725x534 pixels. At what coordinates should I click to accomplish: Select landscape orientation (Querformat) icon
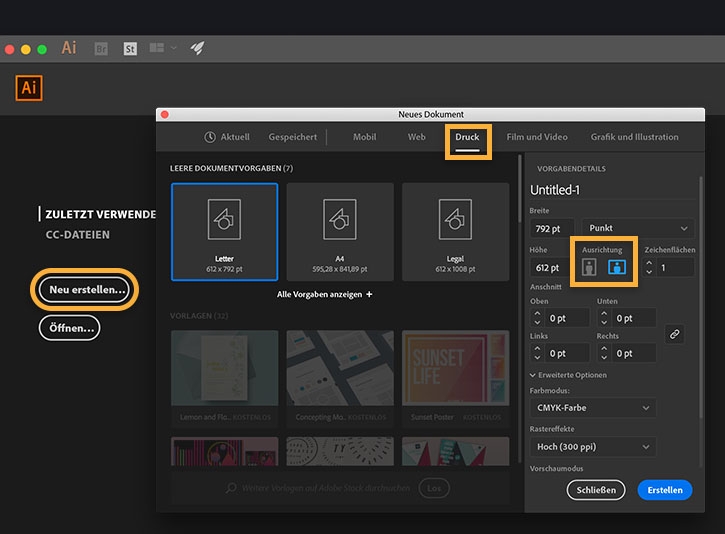617,267
